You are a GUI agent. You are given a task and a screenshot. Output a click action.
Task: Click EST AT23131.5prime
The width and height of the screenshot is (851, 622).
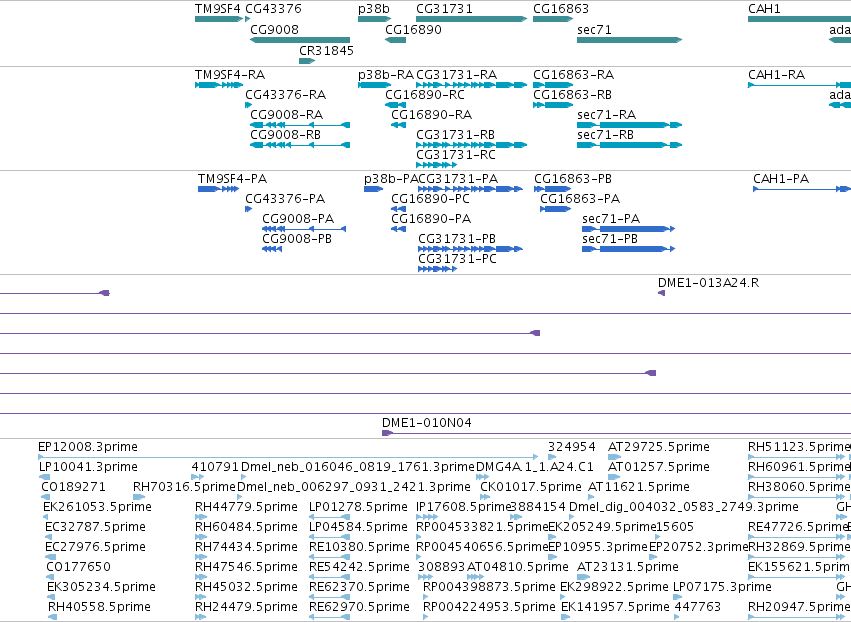(627, 567)
